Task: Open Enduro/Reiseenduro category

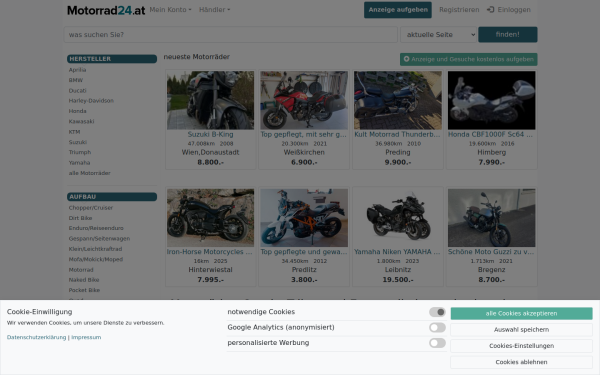Action: tap(96, 228)
